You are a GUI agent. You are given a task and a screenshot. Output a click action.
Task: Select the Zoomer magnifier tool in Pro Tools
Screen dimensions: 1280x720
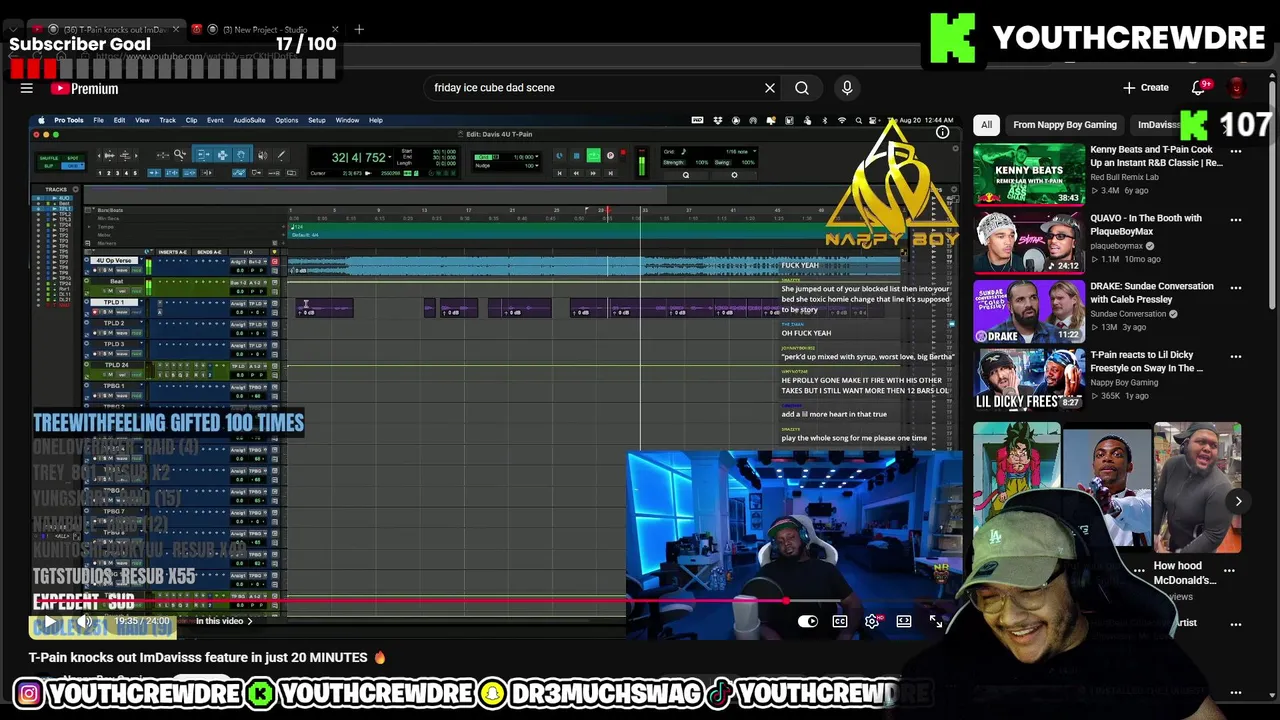tap(180, 155)
